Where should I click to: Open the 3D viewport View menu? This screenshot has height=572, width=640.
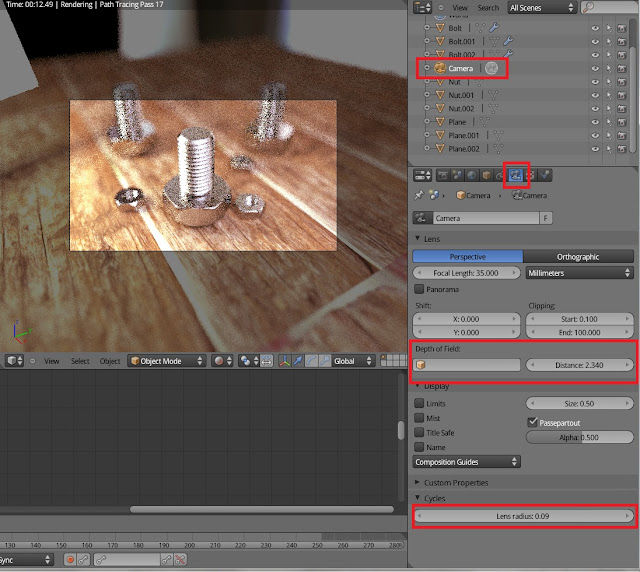tap(51, 361)
